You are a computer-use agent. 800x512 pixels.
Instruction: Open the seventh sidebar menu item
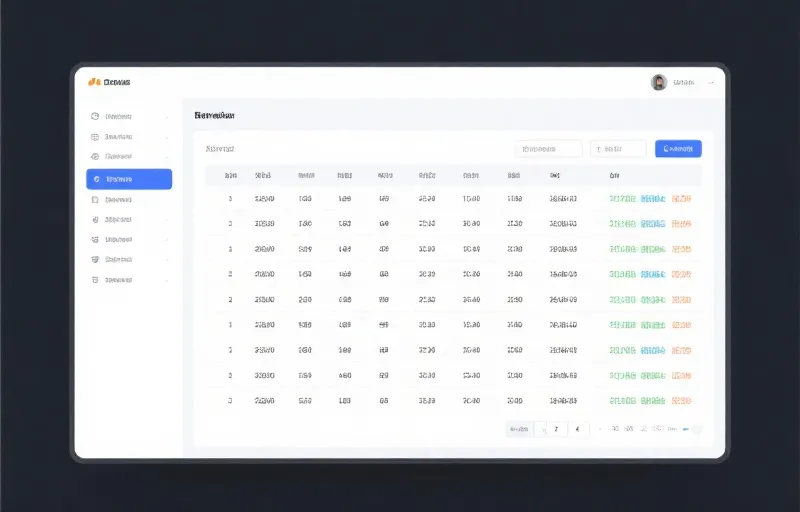click(129, 240)
